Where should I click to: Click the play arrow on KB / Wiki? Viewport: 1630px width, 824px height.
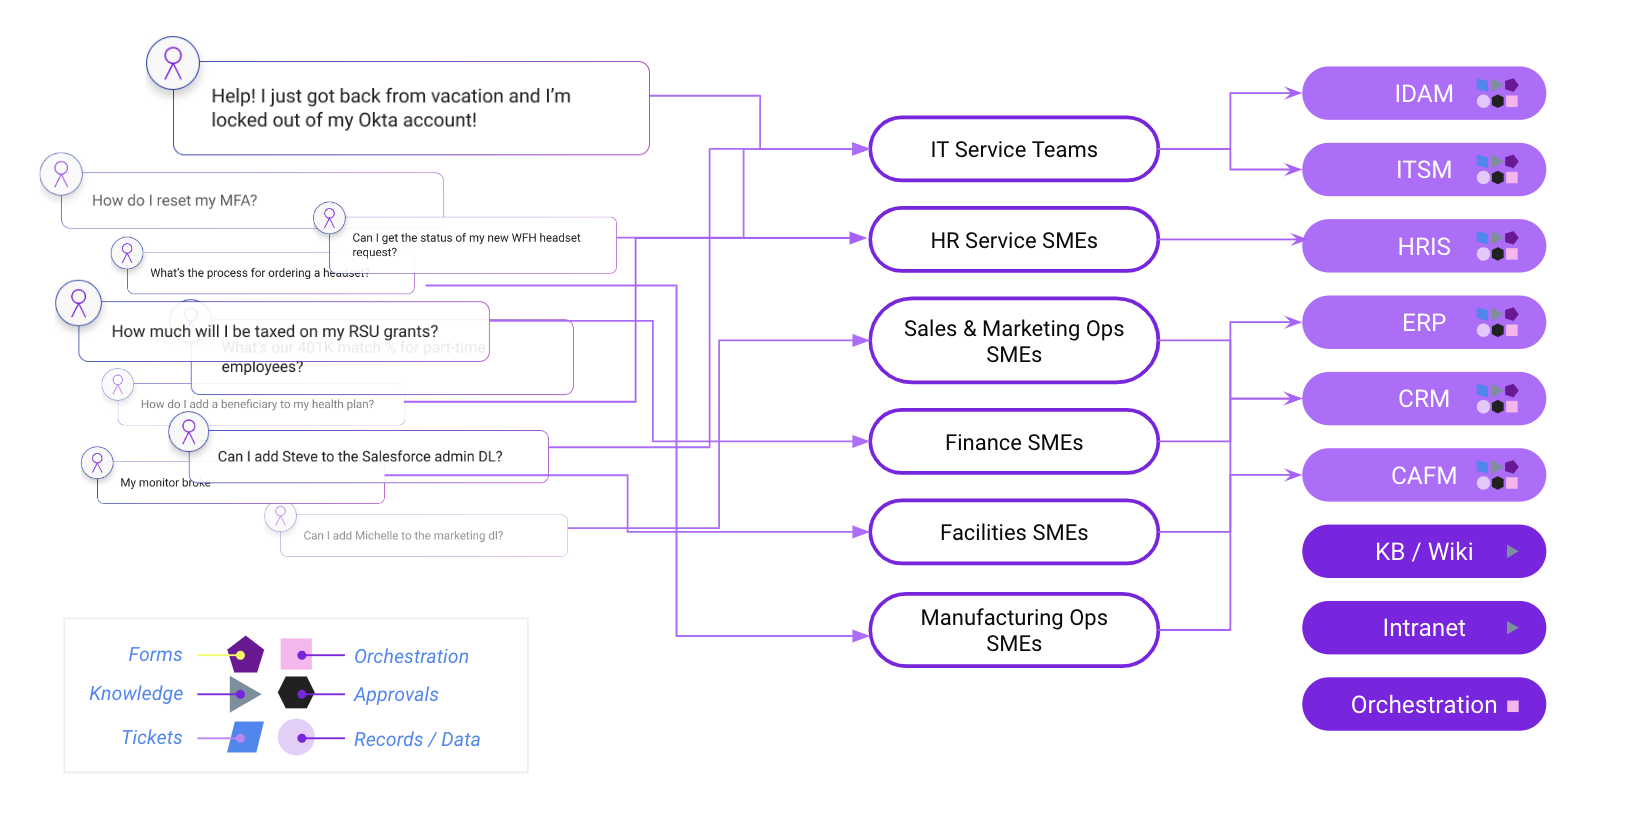coord(1512,551)
